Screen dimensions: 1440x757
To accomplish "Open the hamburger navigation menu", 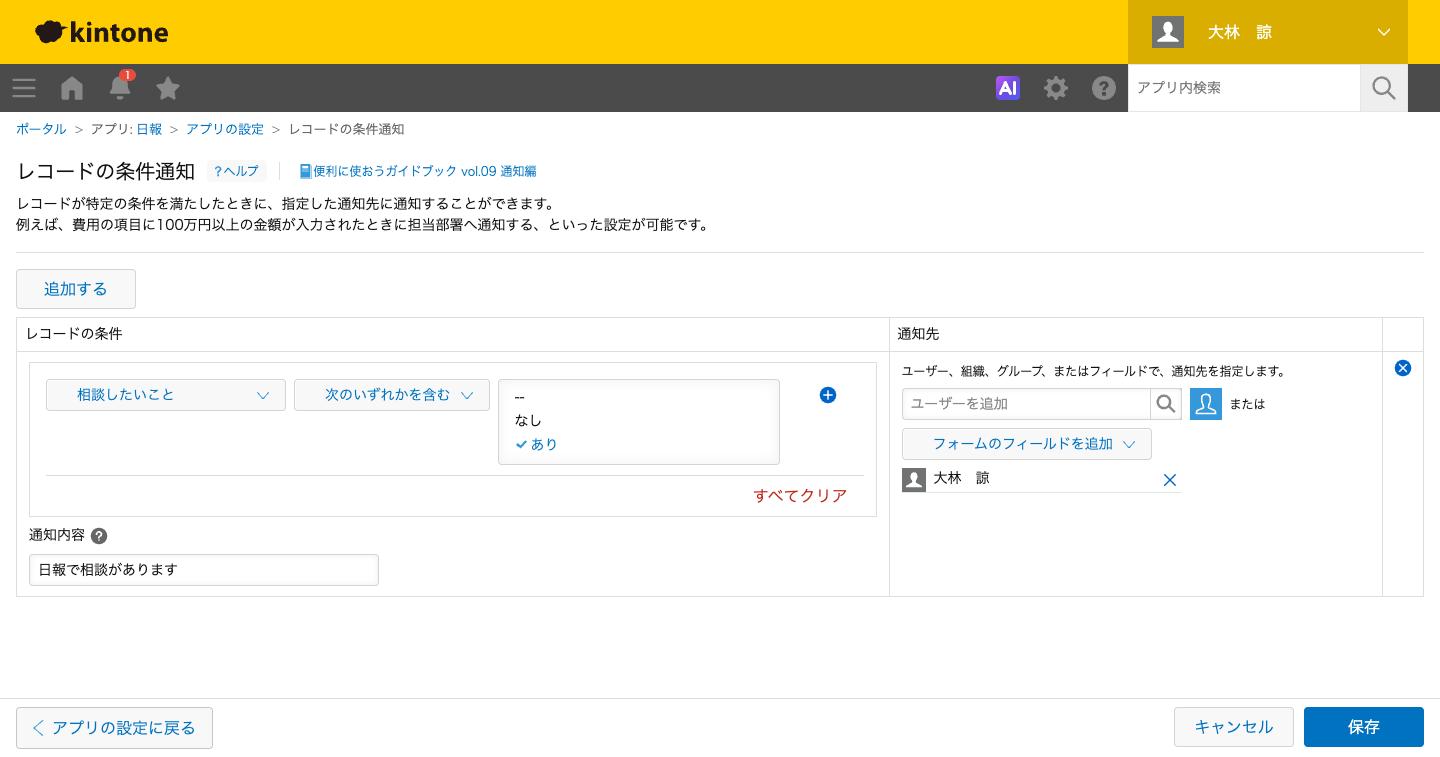I will coord(24,88).
